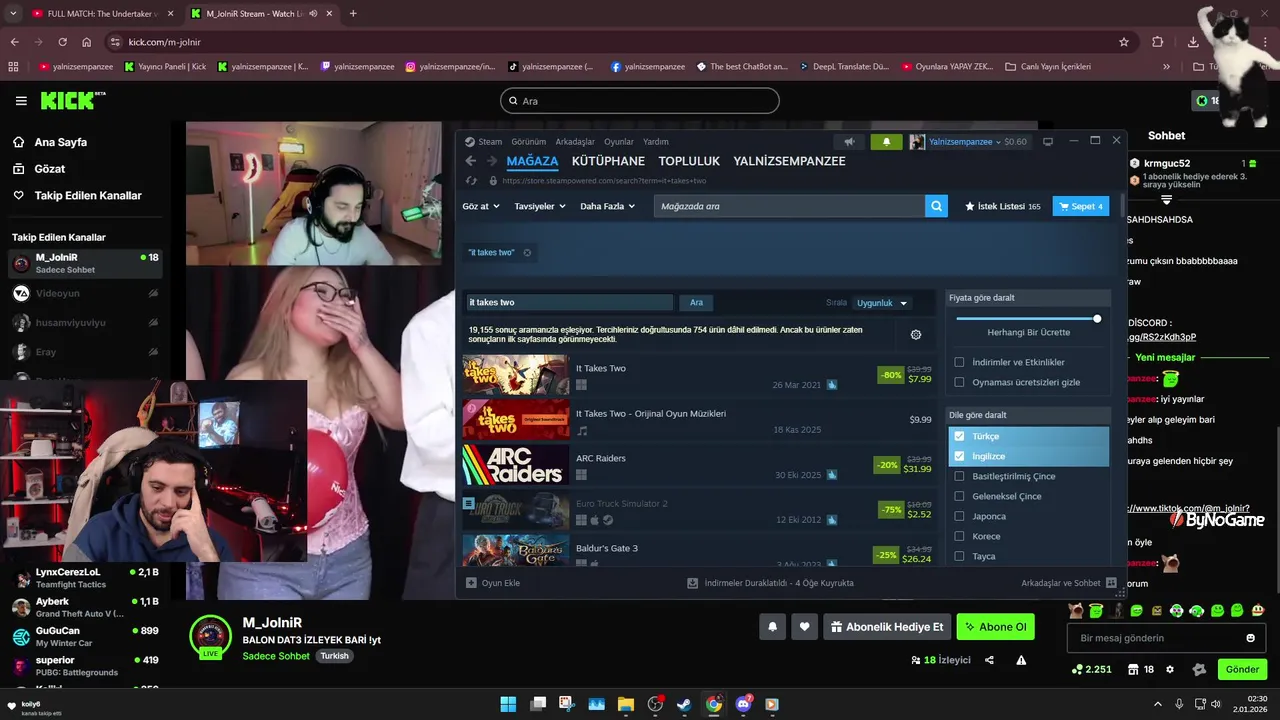Open the Sırala Uygunluk sort dropdown
The height and width of the screenshot is (720, 1280).
[x=882, y=303]
